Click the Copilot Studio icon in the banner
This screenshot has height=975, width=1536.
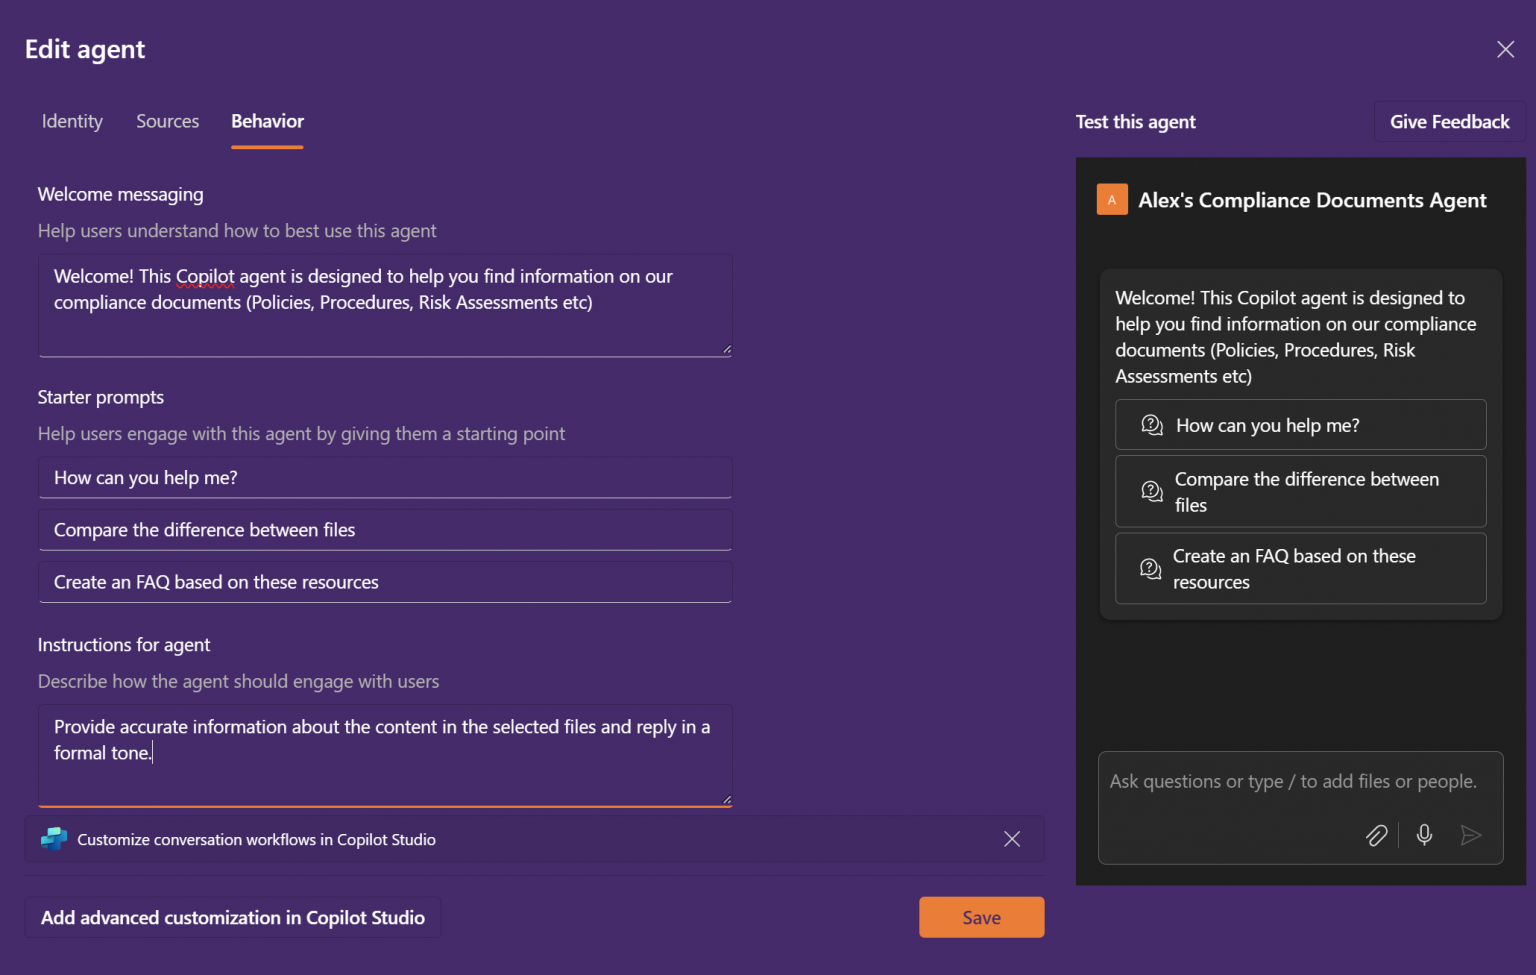click(53, 839)
